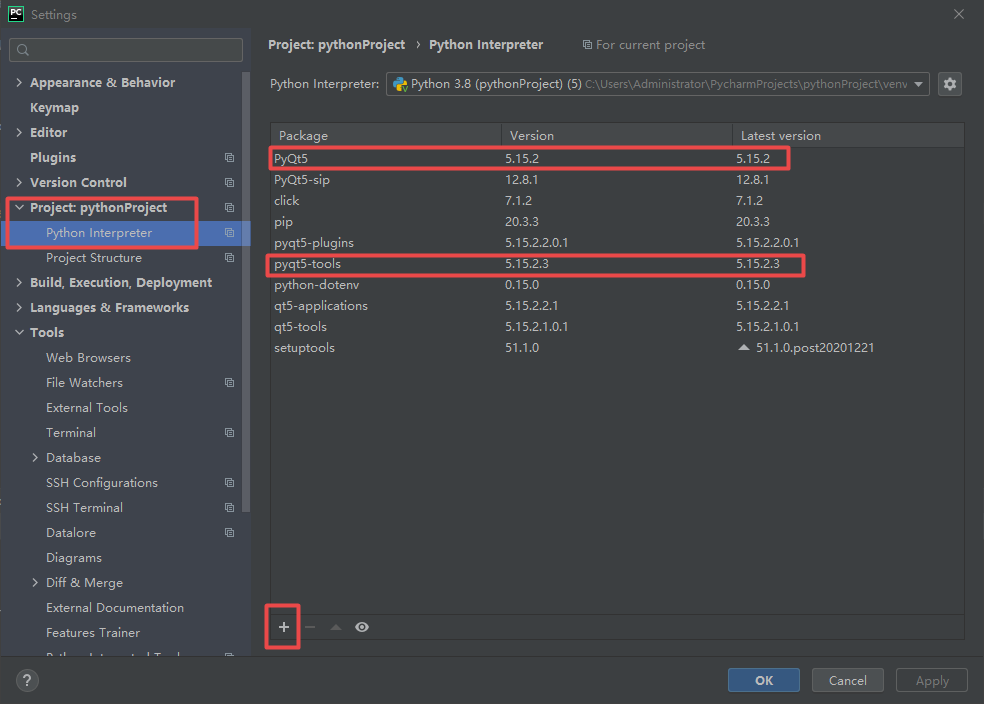Screen dimensions: 984x704
Task: Click the Python logo next to interpreter name
Action: pyautogui.click(x=401, y=84)
